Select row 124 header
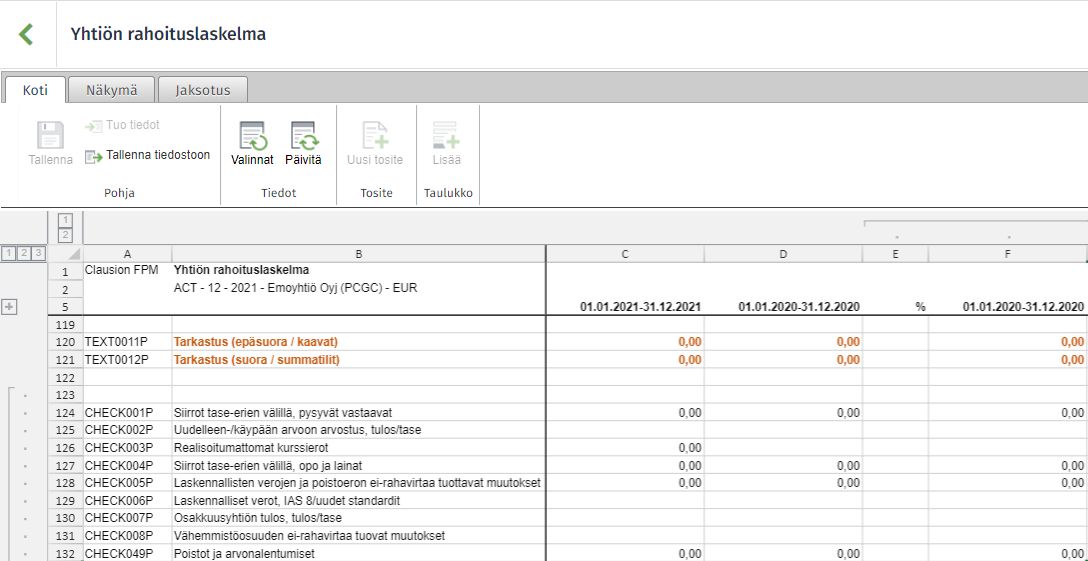 65,412
